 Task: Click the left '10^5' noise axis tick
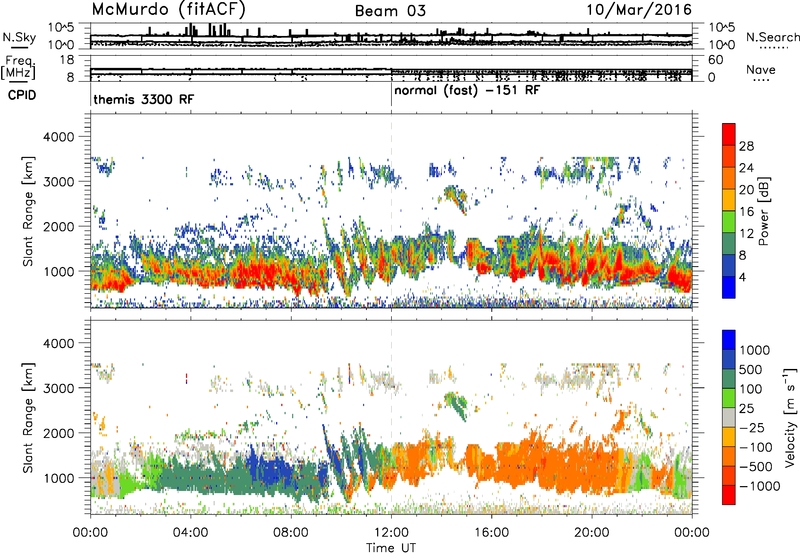click(61, 27)
